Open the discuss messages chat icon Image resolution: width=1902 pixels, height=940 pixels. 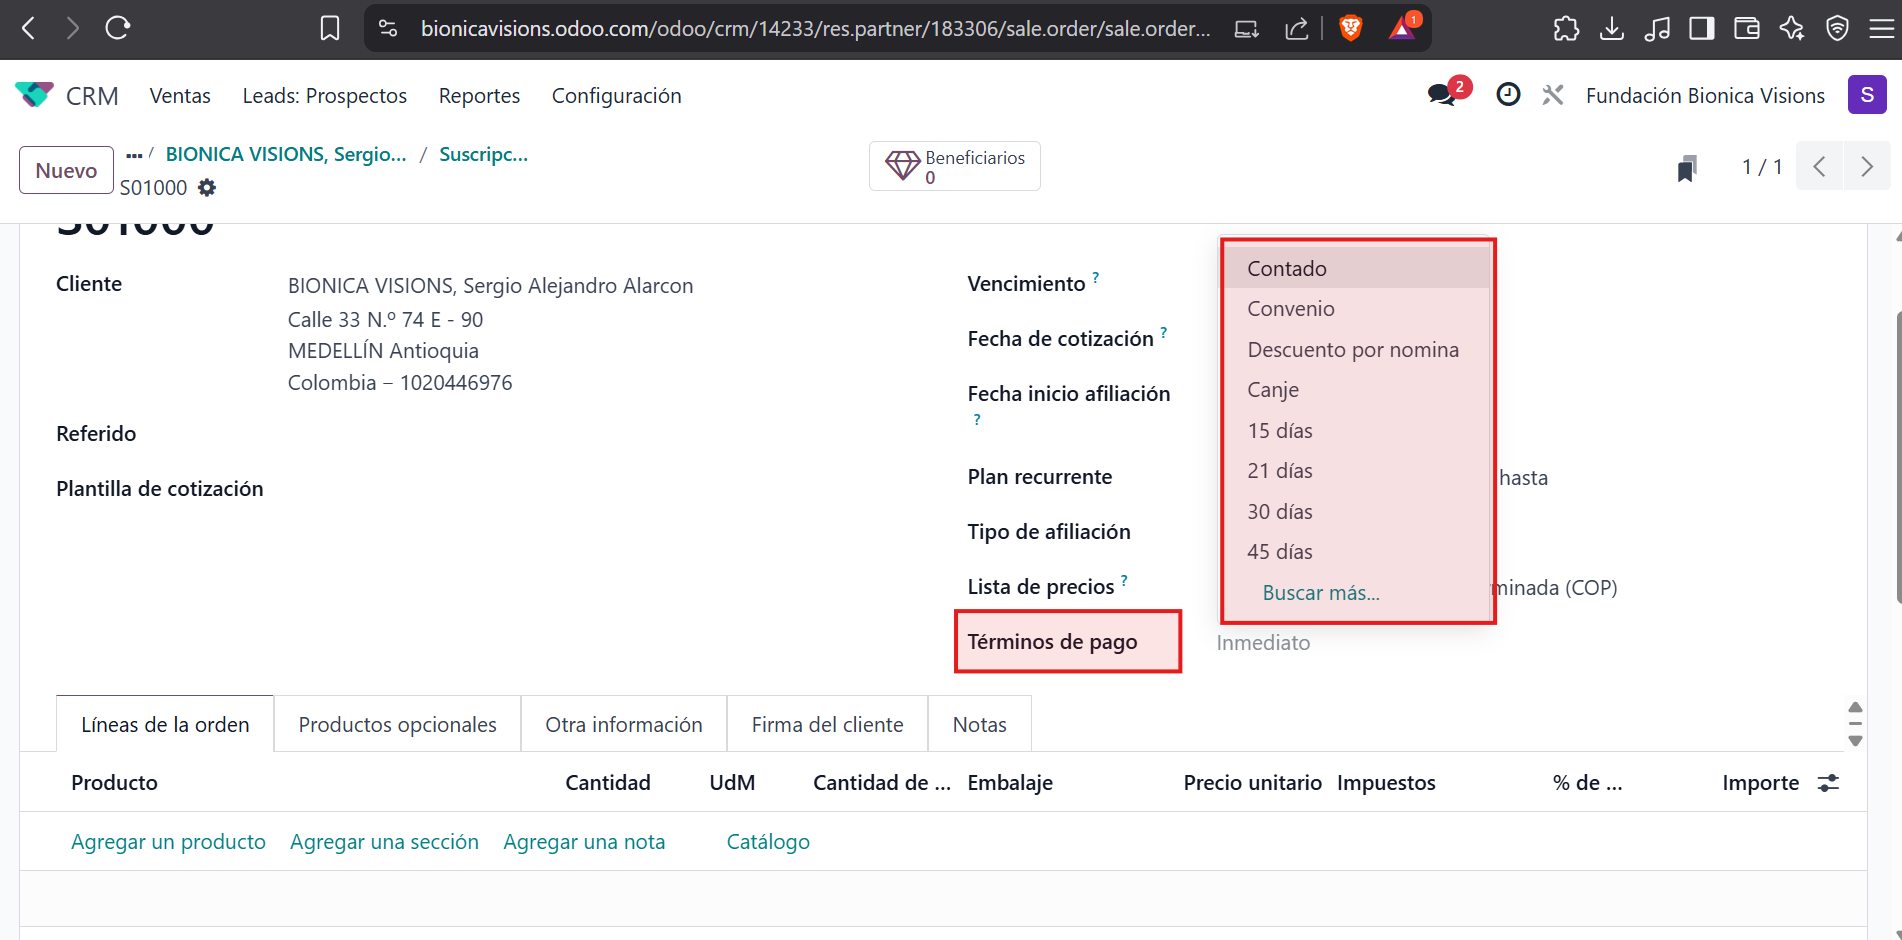pos(1442,95)
